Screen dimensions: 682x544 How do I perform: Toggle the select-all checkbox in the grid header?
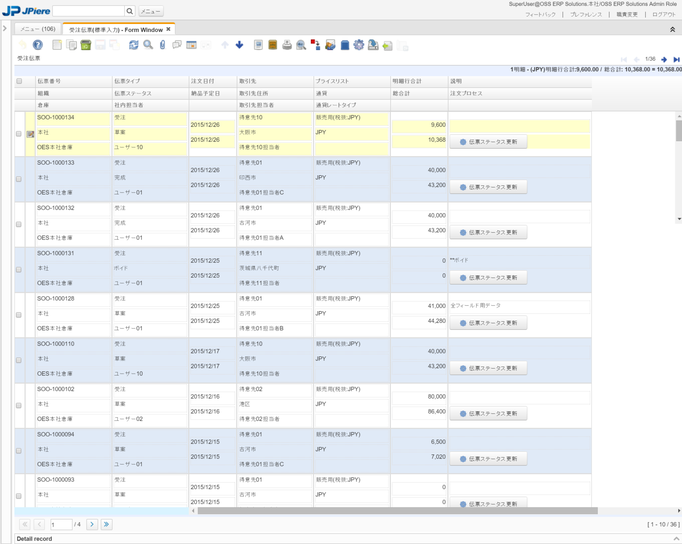point(19,81)
